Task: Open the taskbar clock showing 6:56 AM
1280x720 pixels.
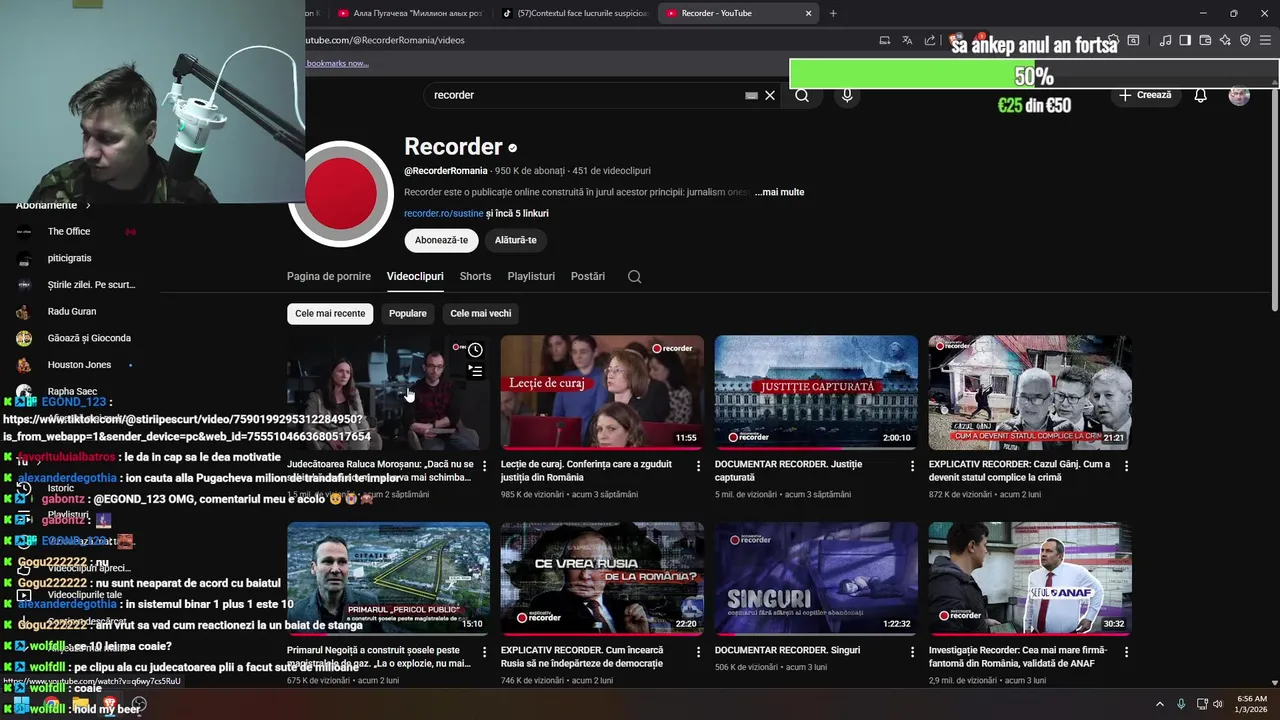Action: 1252,704
